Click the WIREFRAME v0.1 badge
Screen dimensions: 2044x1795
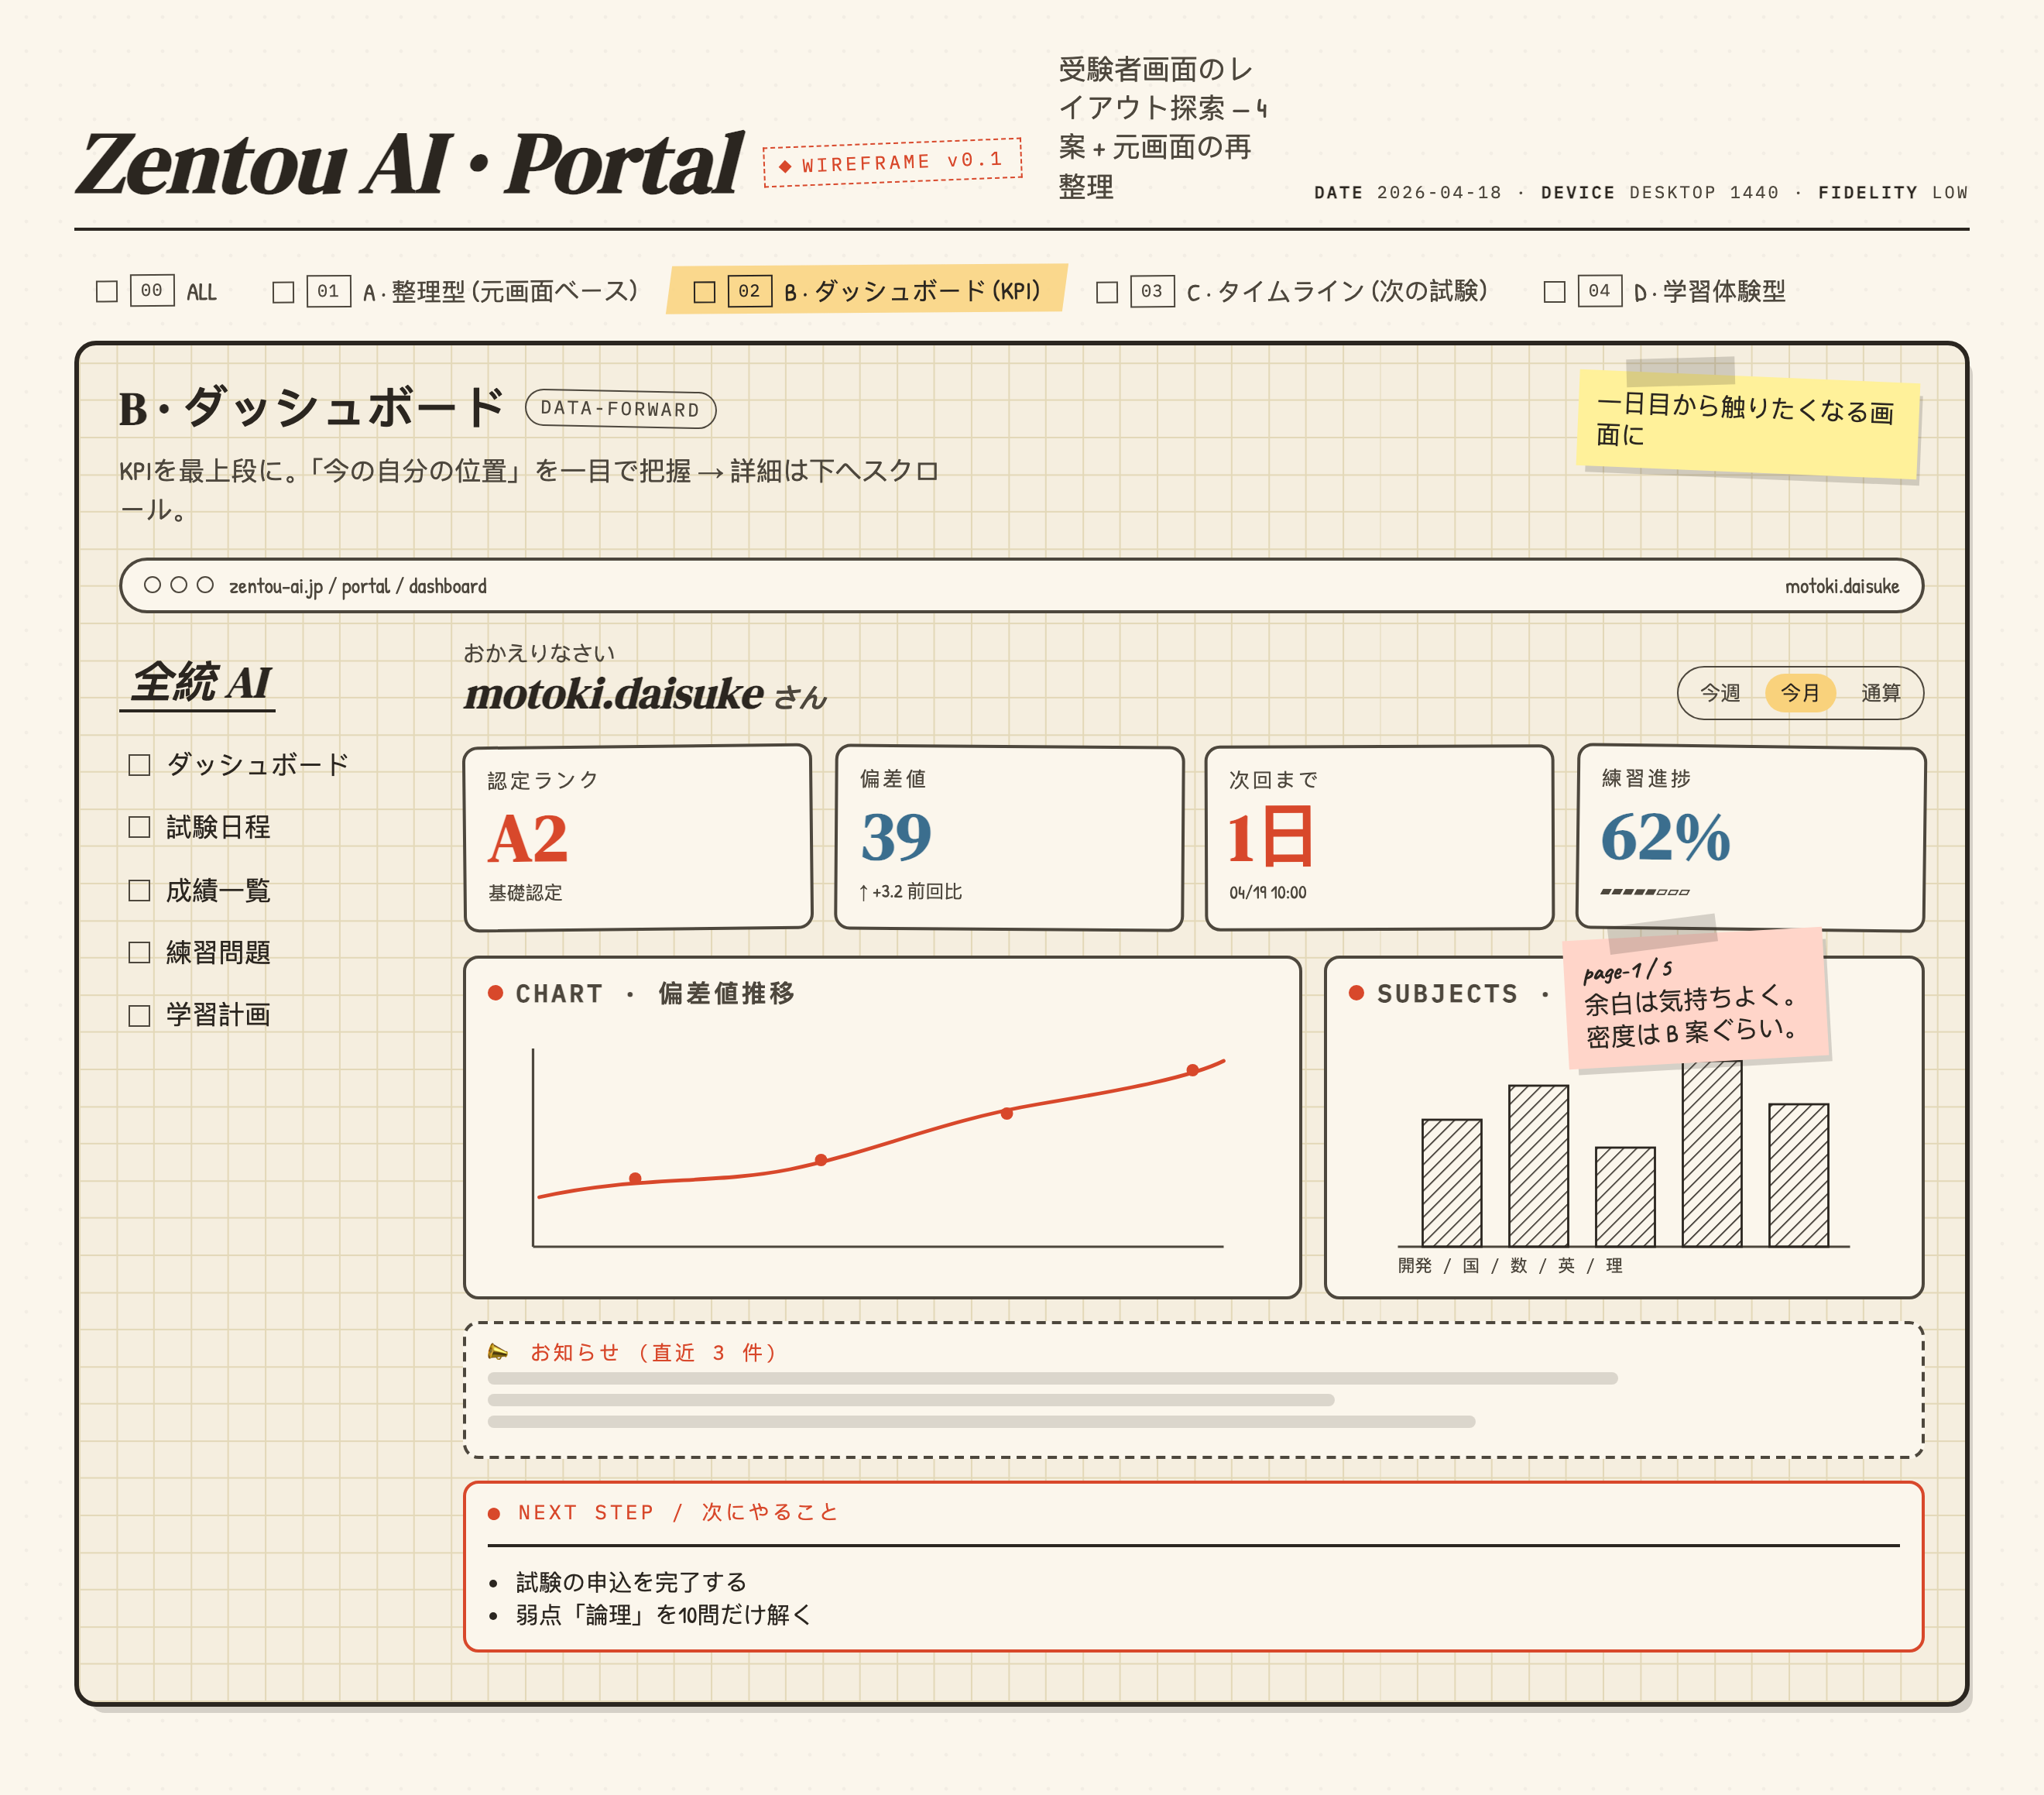(x=892, y=162)
